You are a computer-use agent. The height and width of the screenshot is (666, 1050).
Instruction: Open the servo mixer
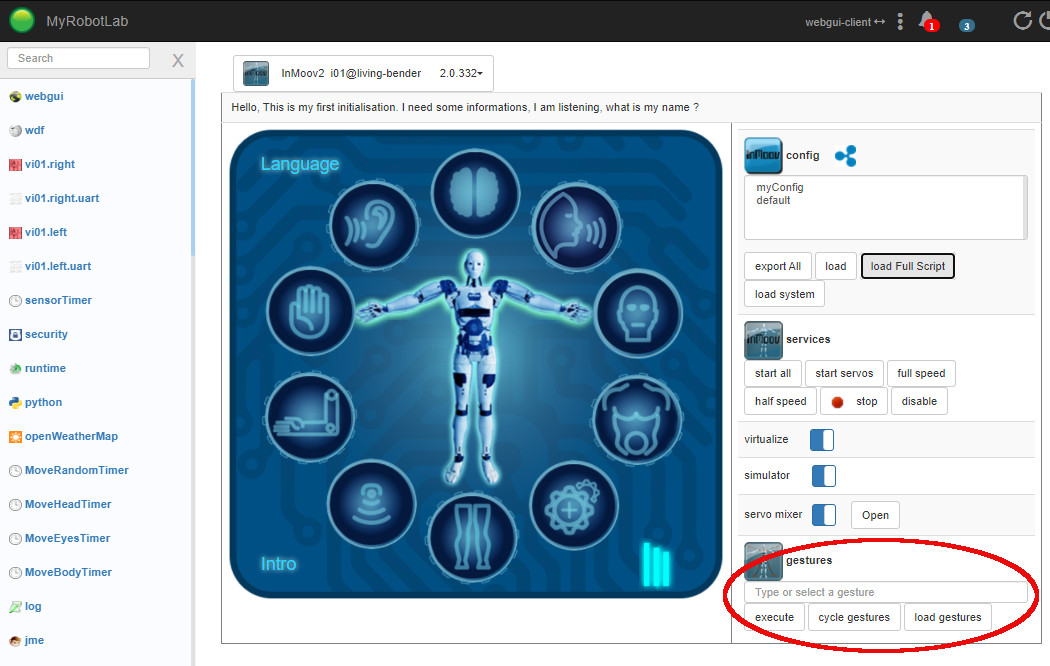tap(875, 515)
